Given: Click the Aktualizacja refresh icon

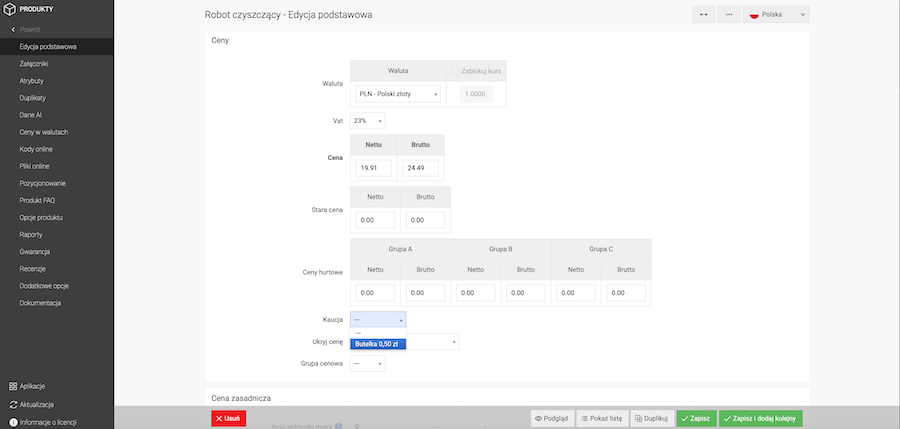Looking at the screenshot, I should [13, 404].
